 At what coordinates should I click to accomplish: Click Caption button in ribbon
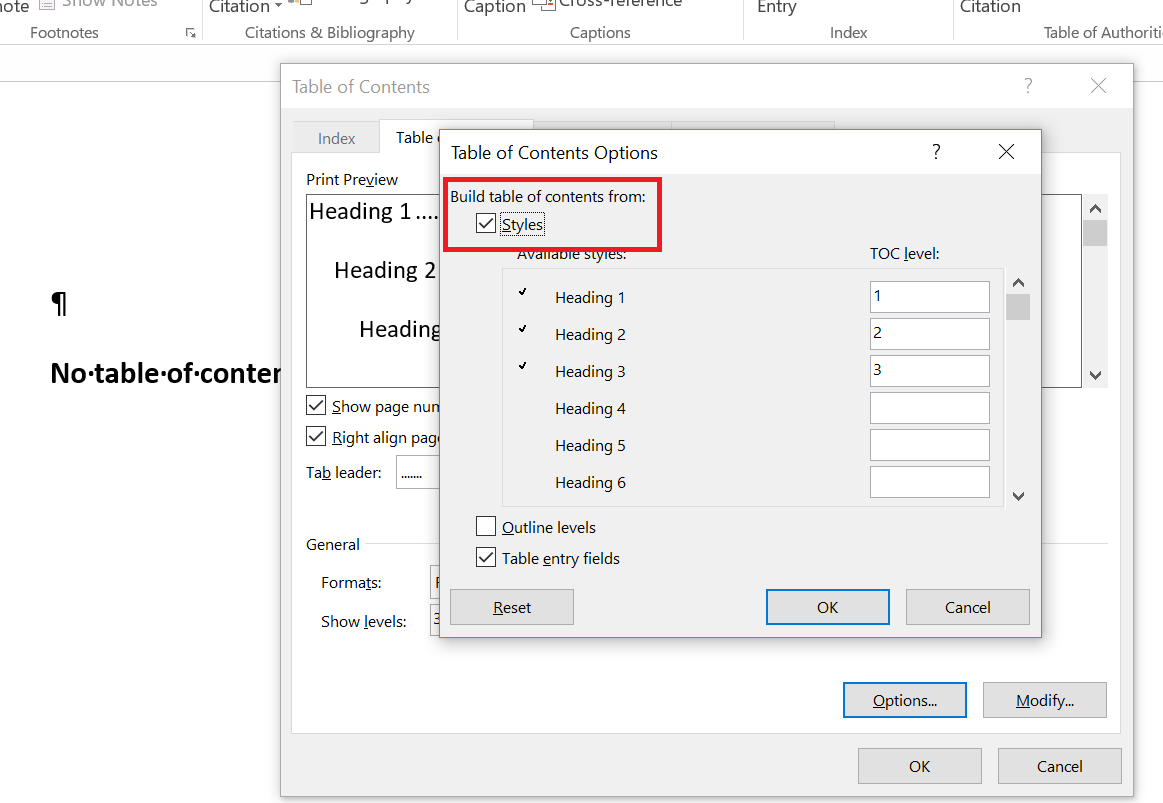(494, 7)
